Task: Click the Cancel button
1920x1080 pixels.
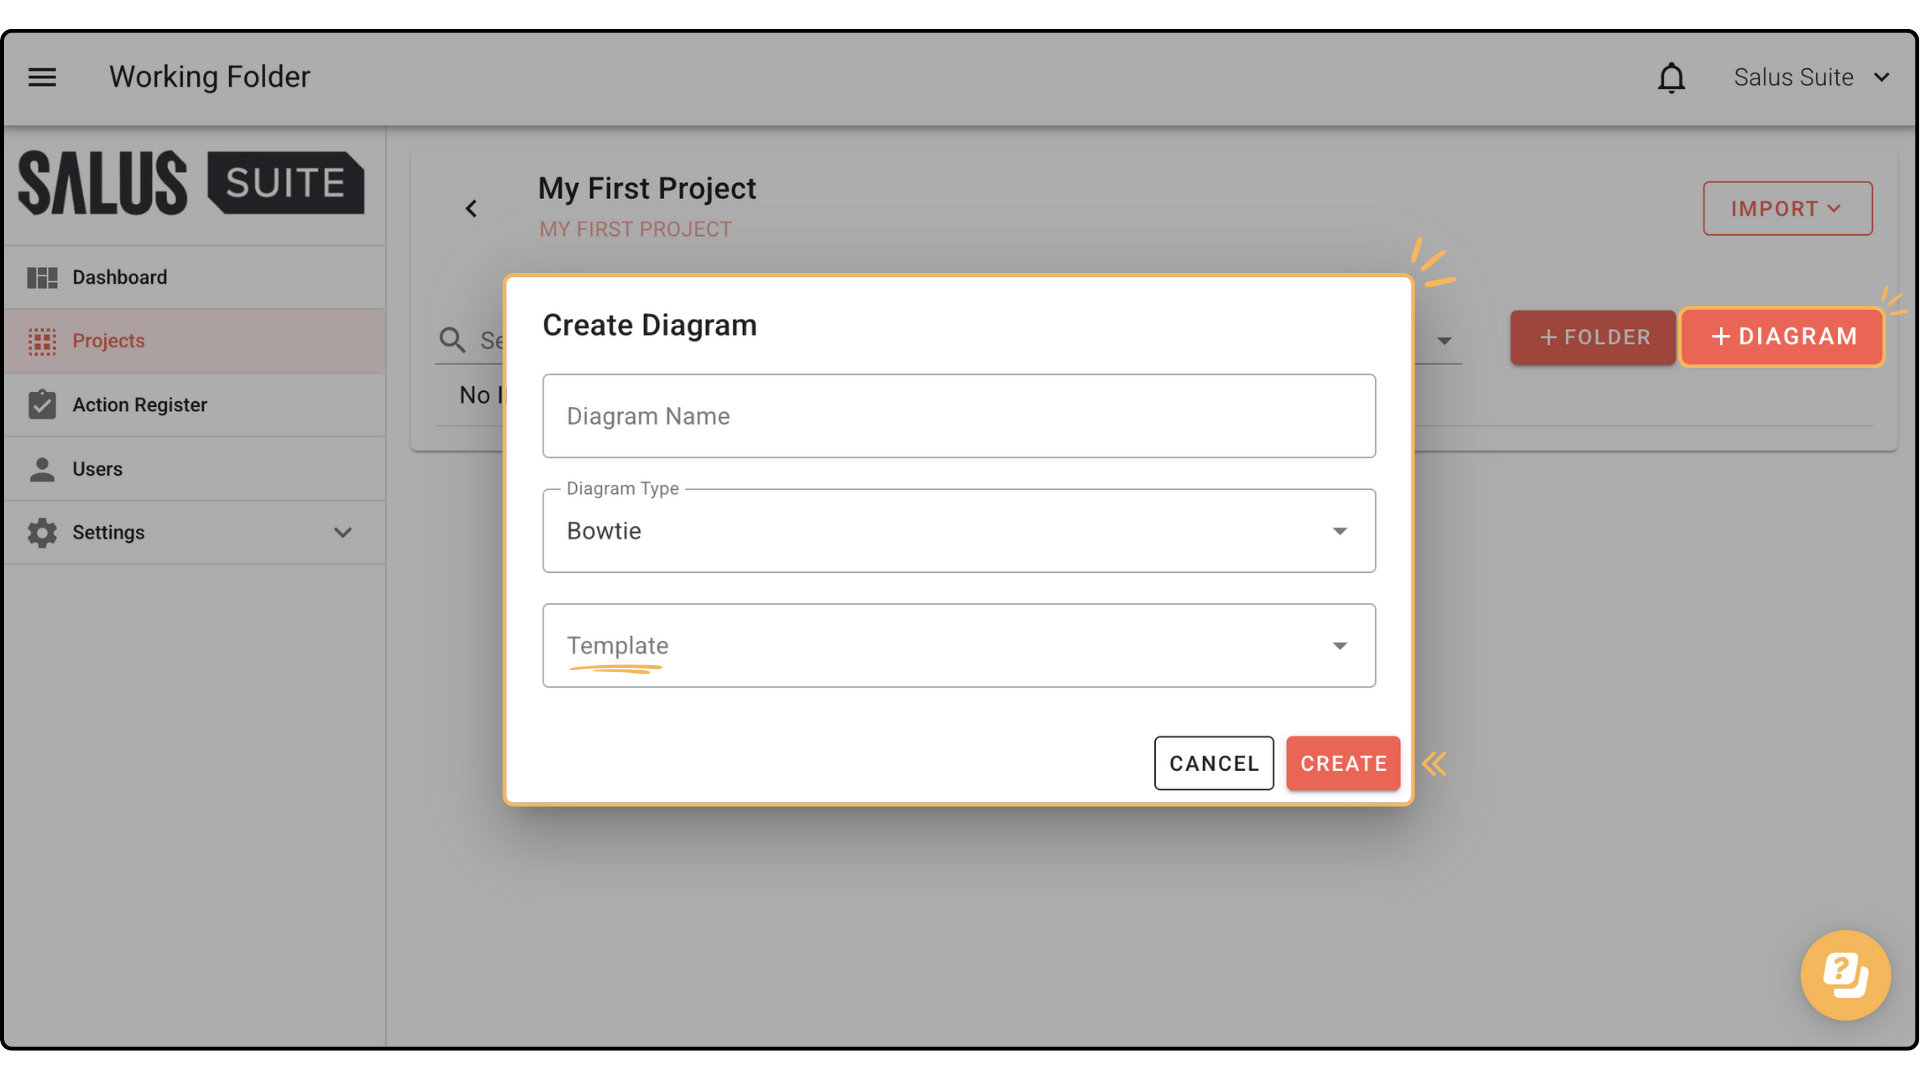Action: [1213, 763]
